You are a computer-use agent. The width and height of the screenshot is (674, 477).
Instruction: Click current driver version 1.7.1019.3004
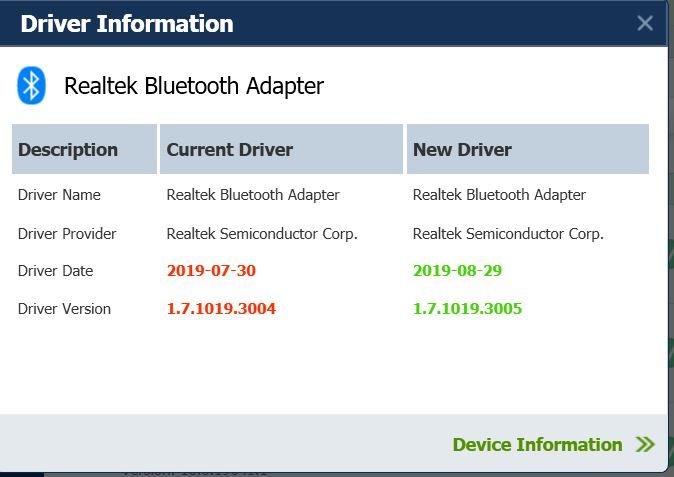[221, 309]
